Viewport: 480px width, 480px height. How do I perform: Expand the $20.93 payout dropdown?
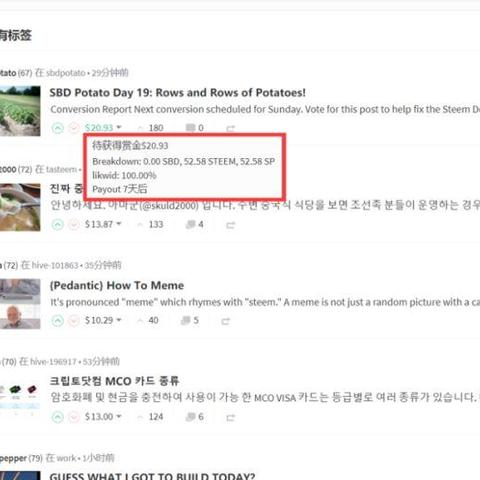click(103, 128)
